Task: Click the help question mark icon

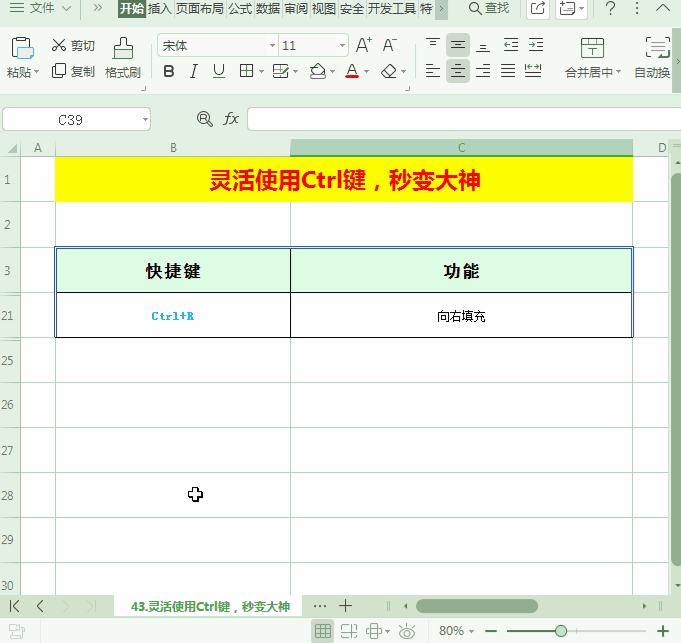Action: pyautogui.click(x=610, y=8)
